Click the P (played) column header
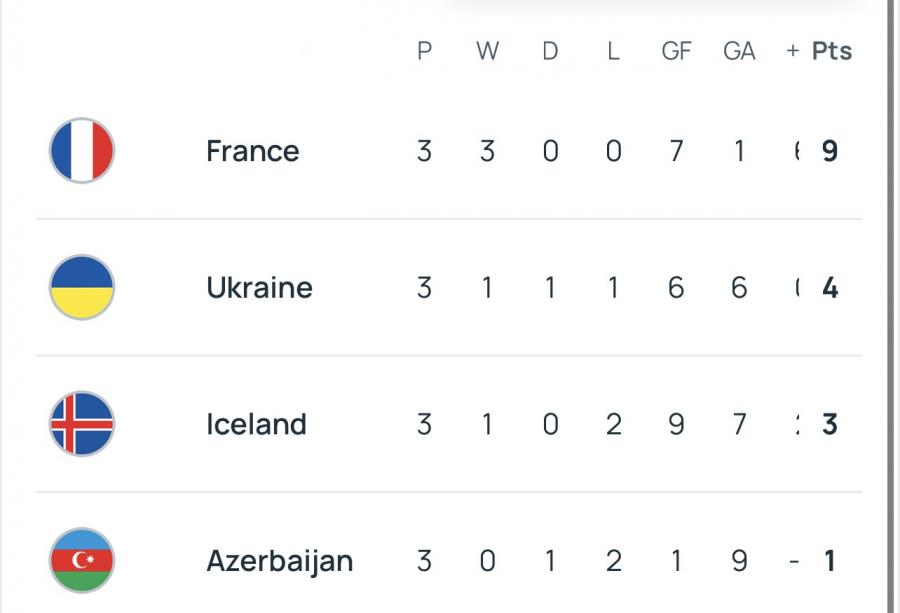The image size is (900, 613). coord(425,51)
